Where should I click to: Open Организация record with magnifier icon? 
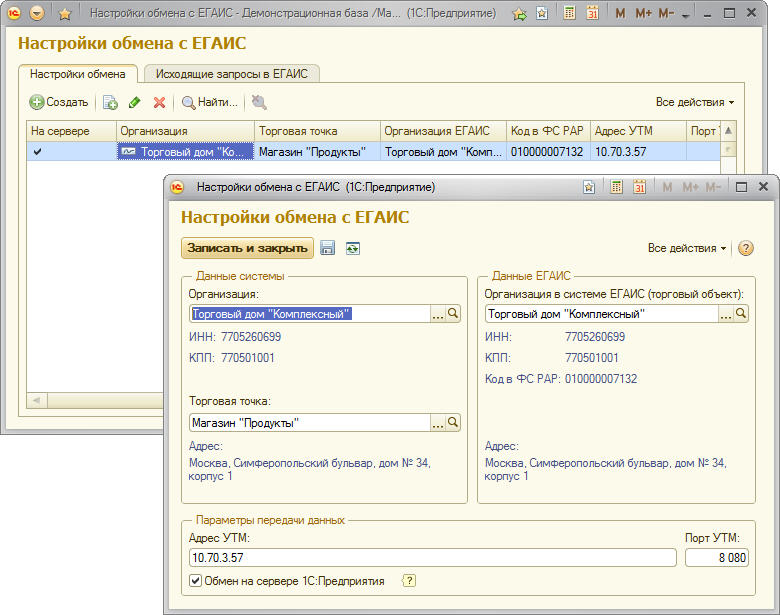coord(453,313)
